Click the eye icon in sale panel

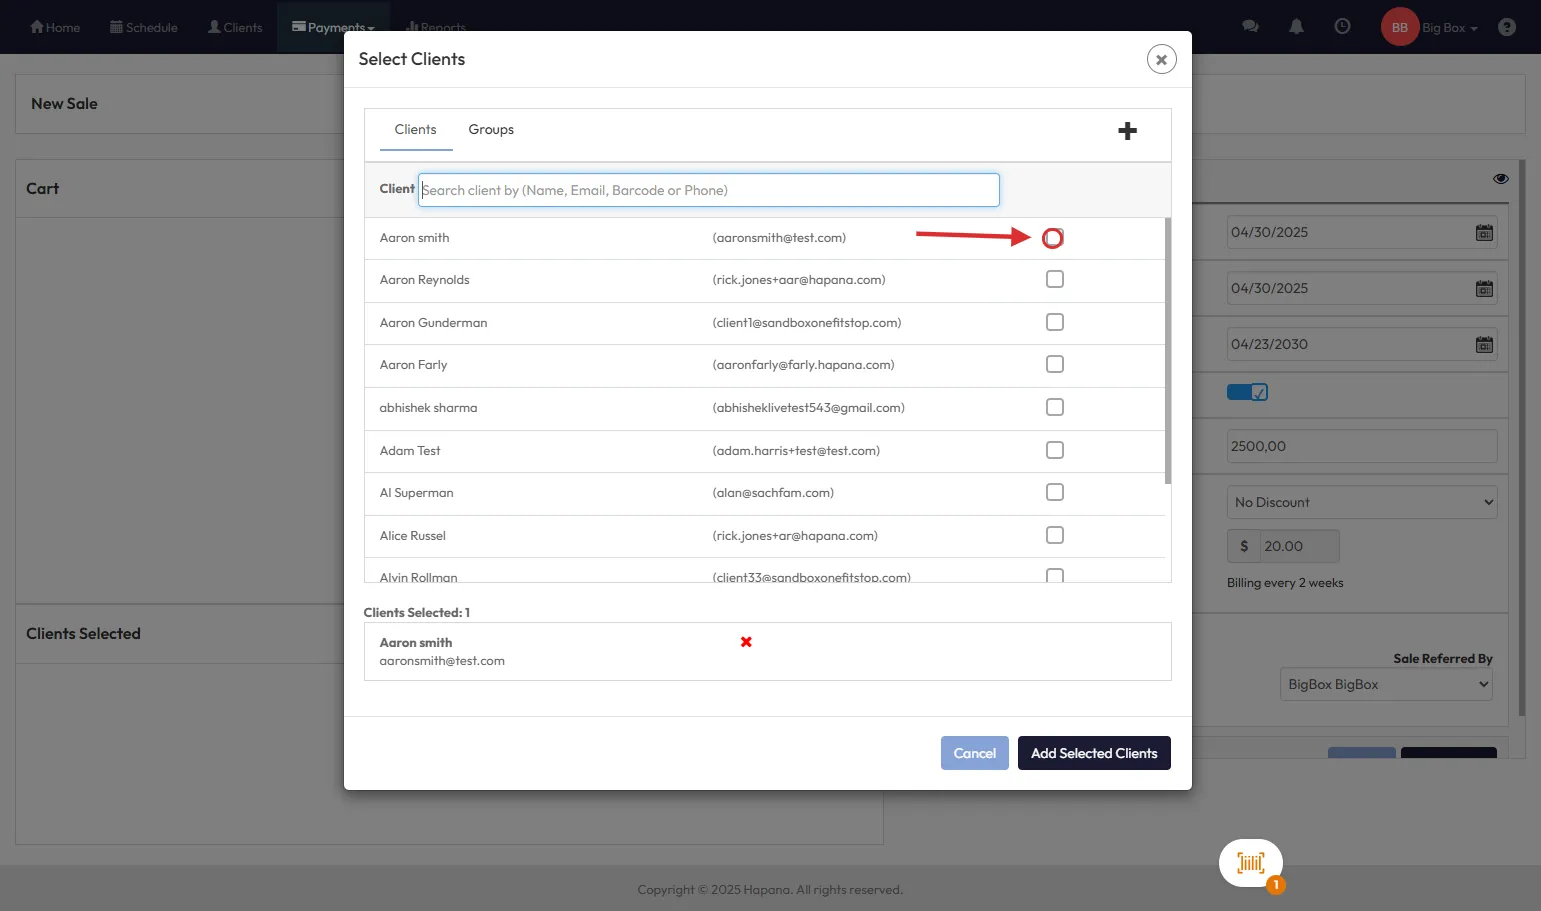coord(1500,179)
